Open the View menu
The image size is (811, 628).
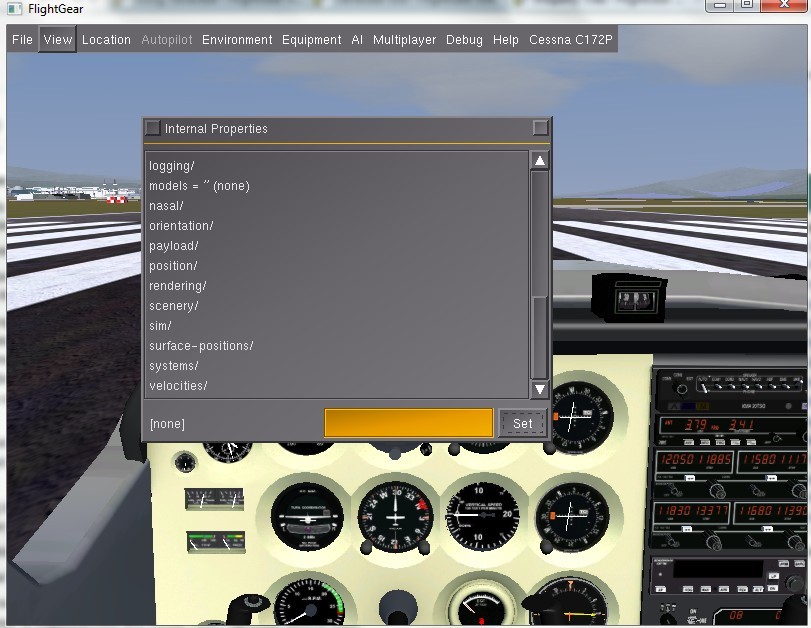[x=57, y=39]
